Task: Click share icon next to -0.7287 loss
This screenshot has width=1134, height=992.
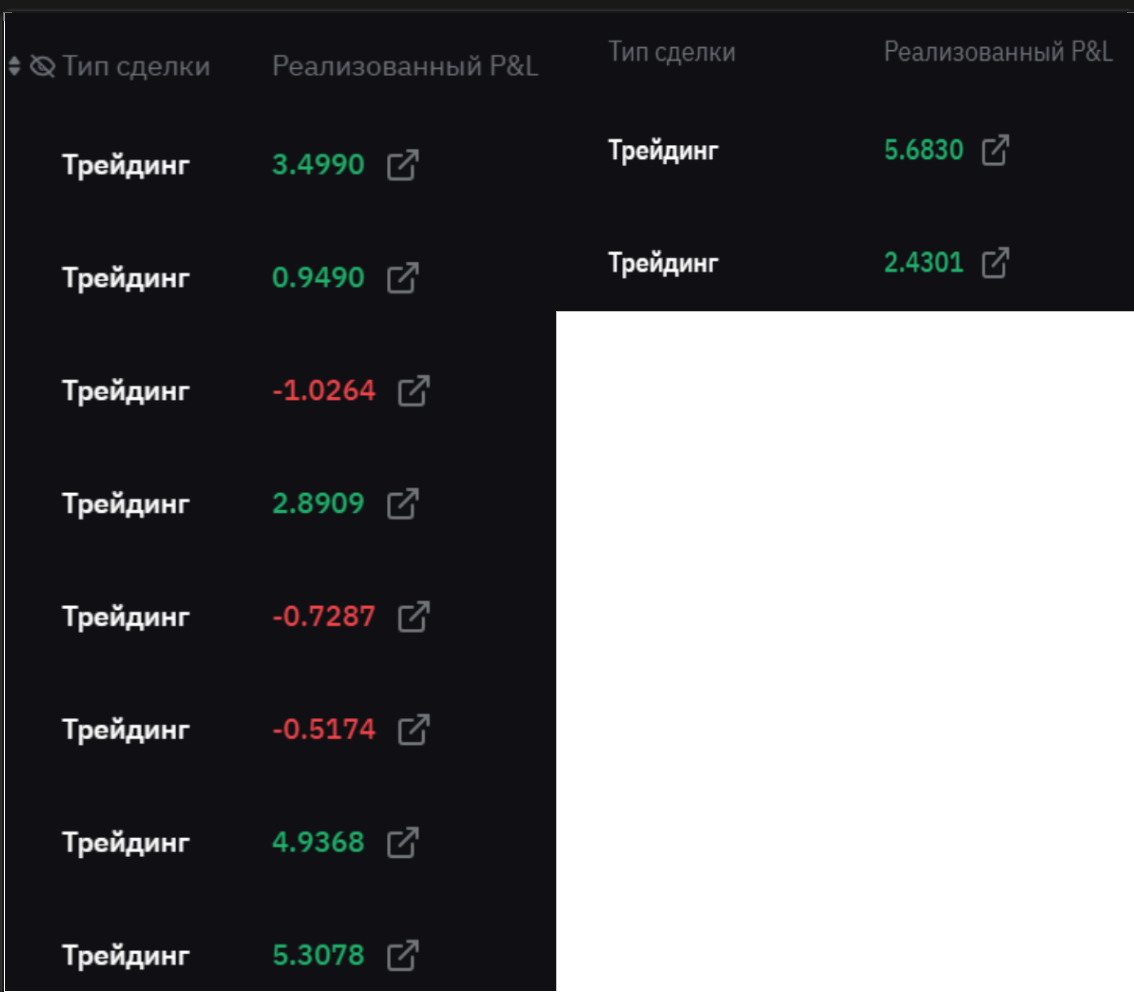Action: tap(413, 617)
